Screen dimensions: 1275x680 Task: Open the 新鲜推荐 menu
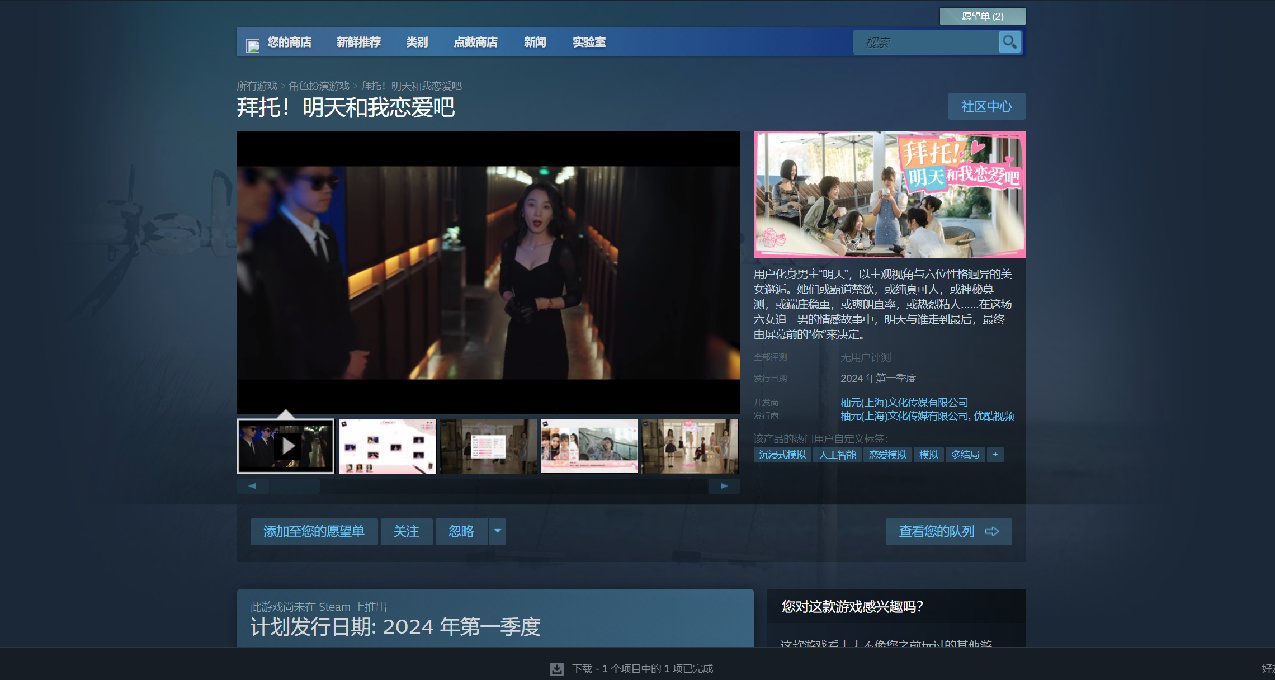point(358,42)
